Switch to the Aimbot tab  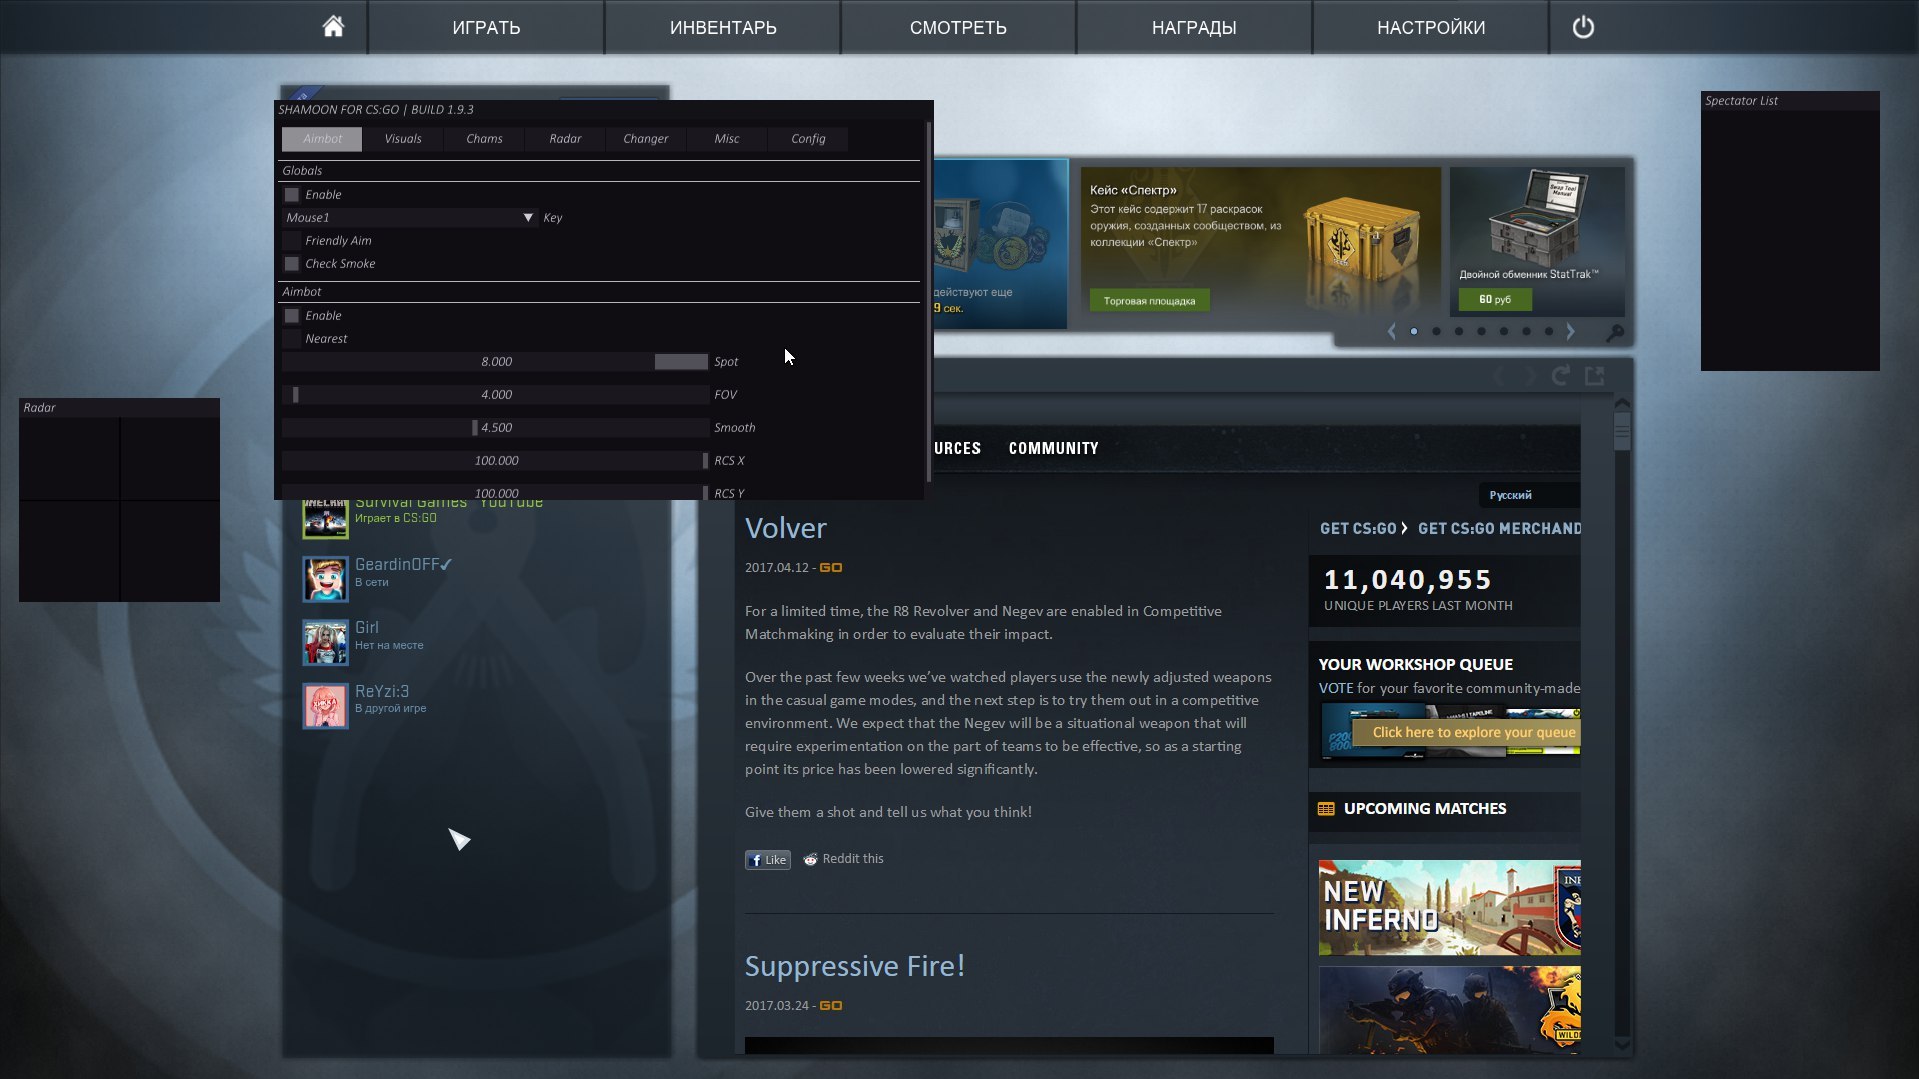(x=322, y=139)
